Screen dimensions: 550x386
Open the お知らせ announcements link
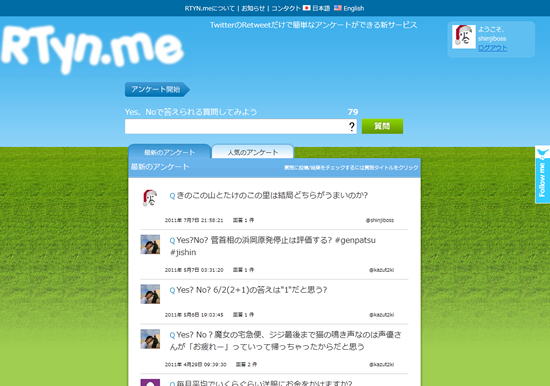(253, 8)
